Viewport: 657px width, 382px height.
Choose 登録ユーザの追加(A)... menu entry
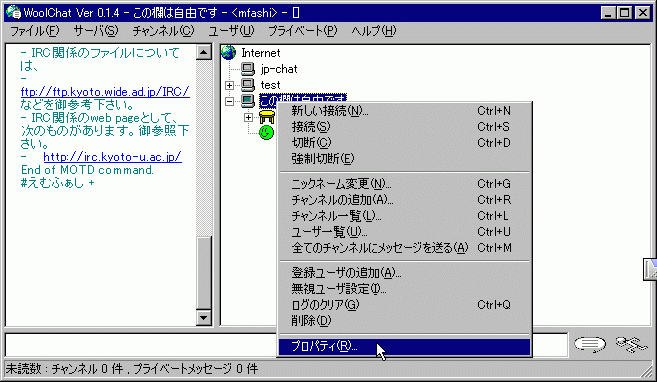404,273
